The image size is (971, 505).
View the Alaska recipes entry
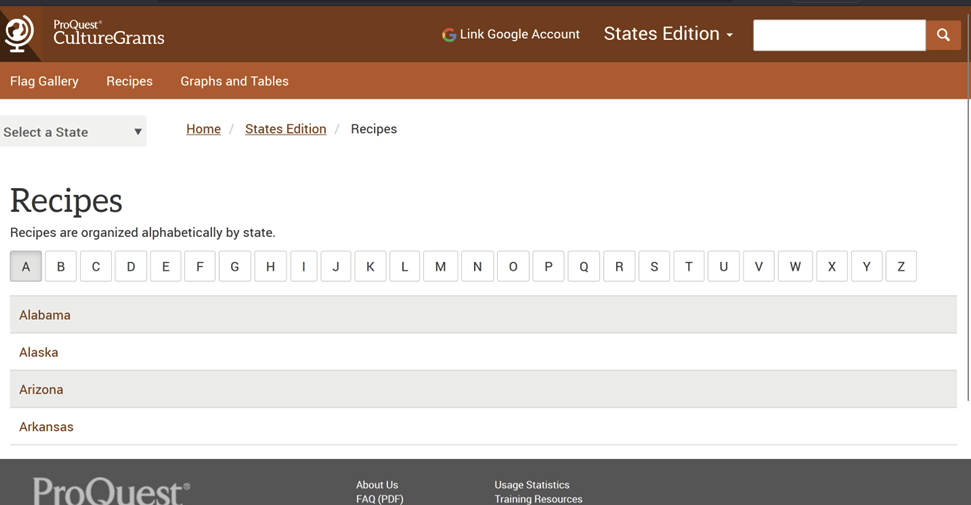tap(39, 352)
